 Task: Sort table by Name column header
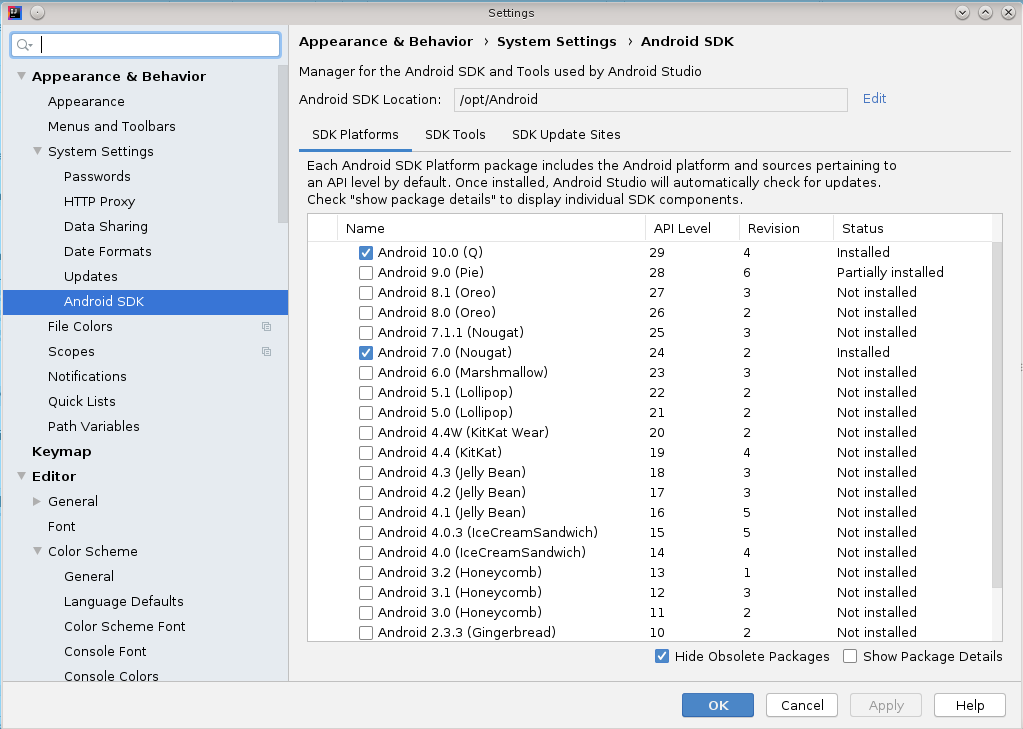(x=491, y=228)
